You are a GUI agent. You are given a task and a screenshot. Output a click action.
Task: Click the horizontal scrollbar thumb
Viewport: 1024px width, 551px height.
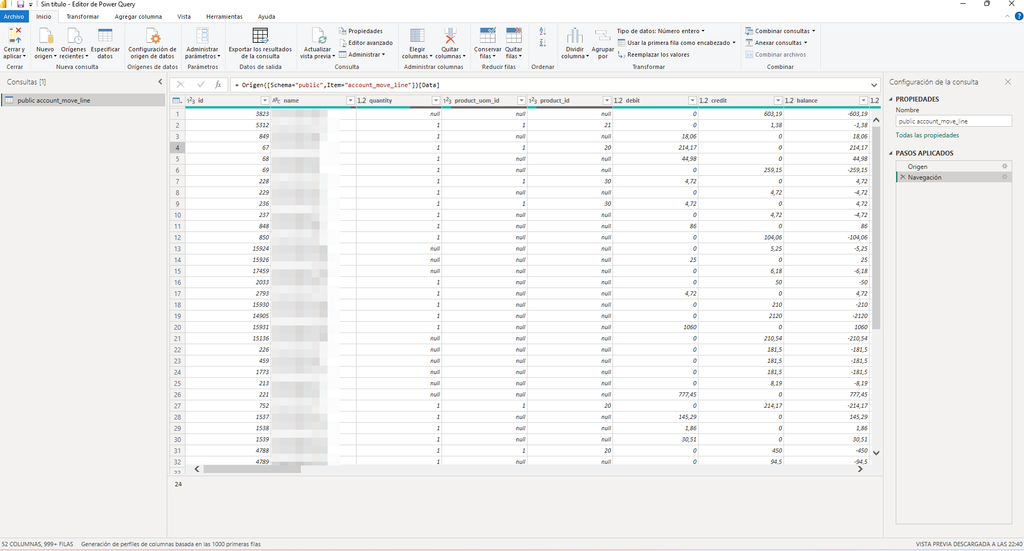pyautogui.click(x=251, y=469)
